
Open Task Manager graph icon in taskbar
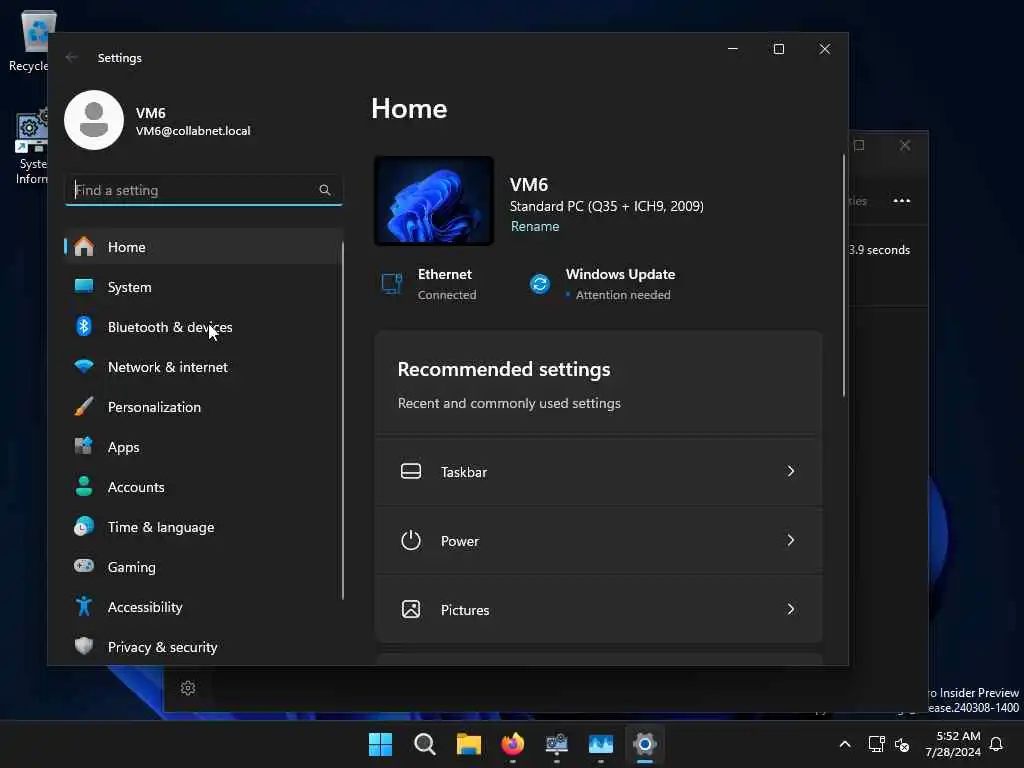[x=601, y=744]
